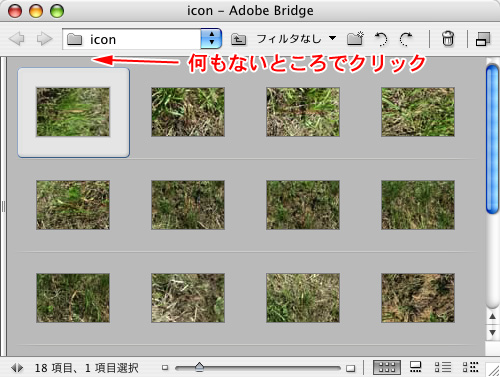Toggle the side panels with the double-arrow icon

pyautogui.click(x=17, y=368)
